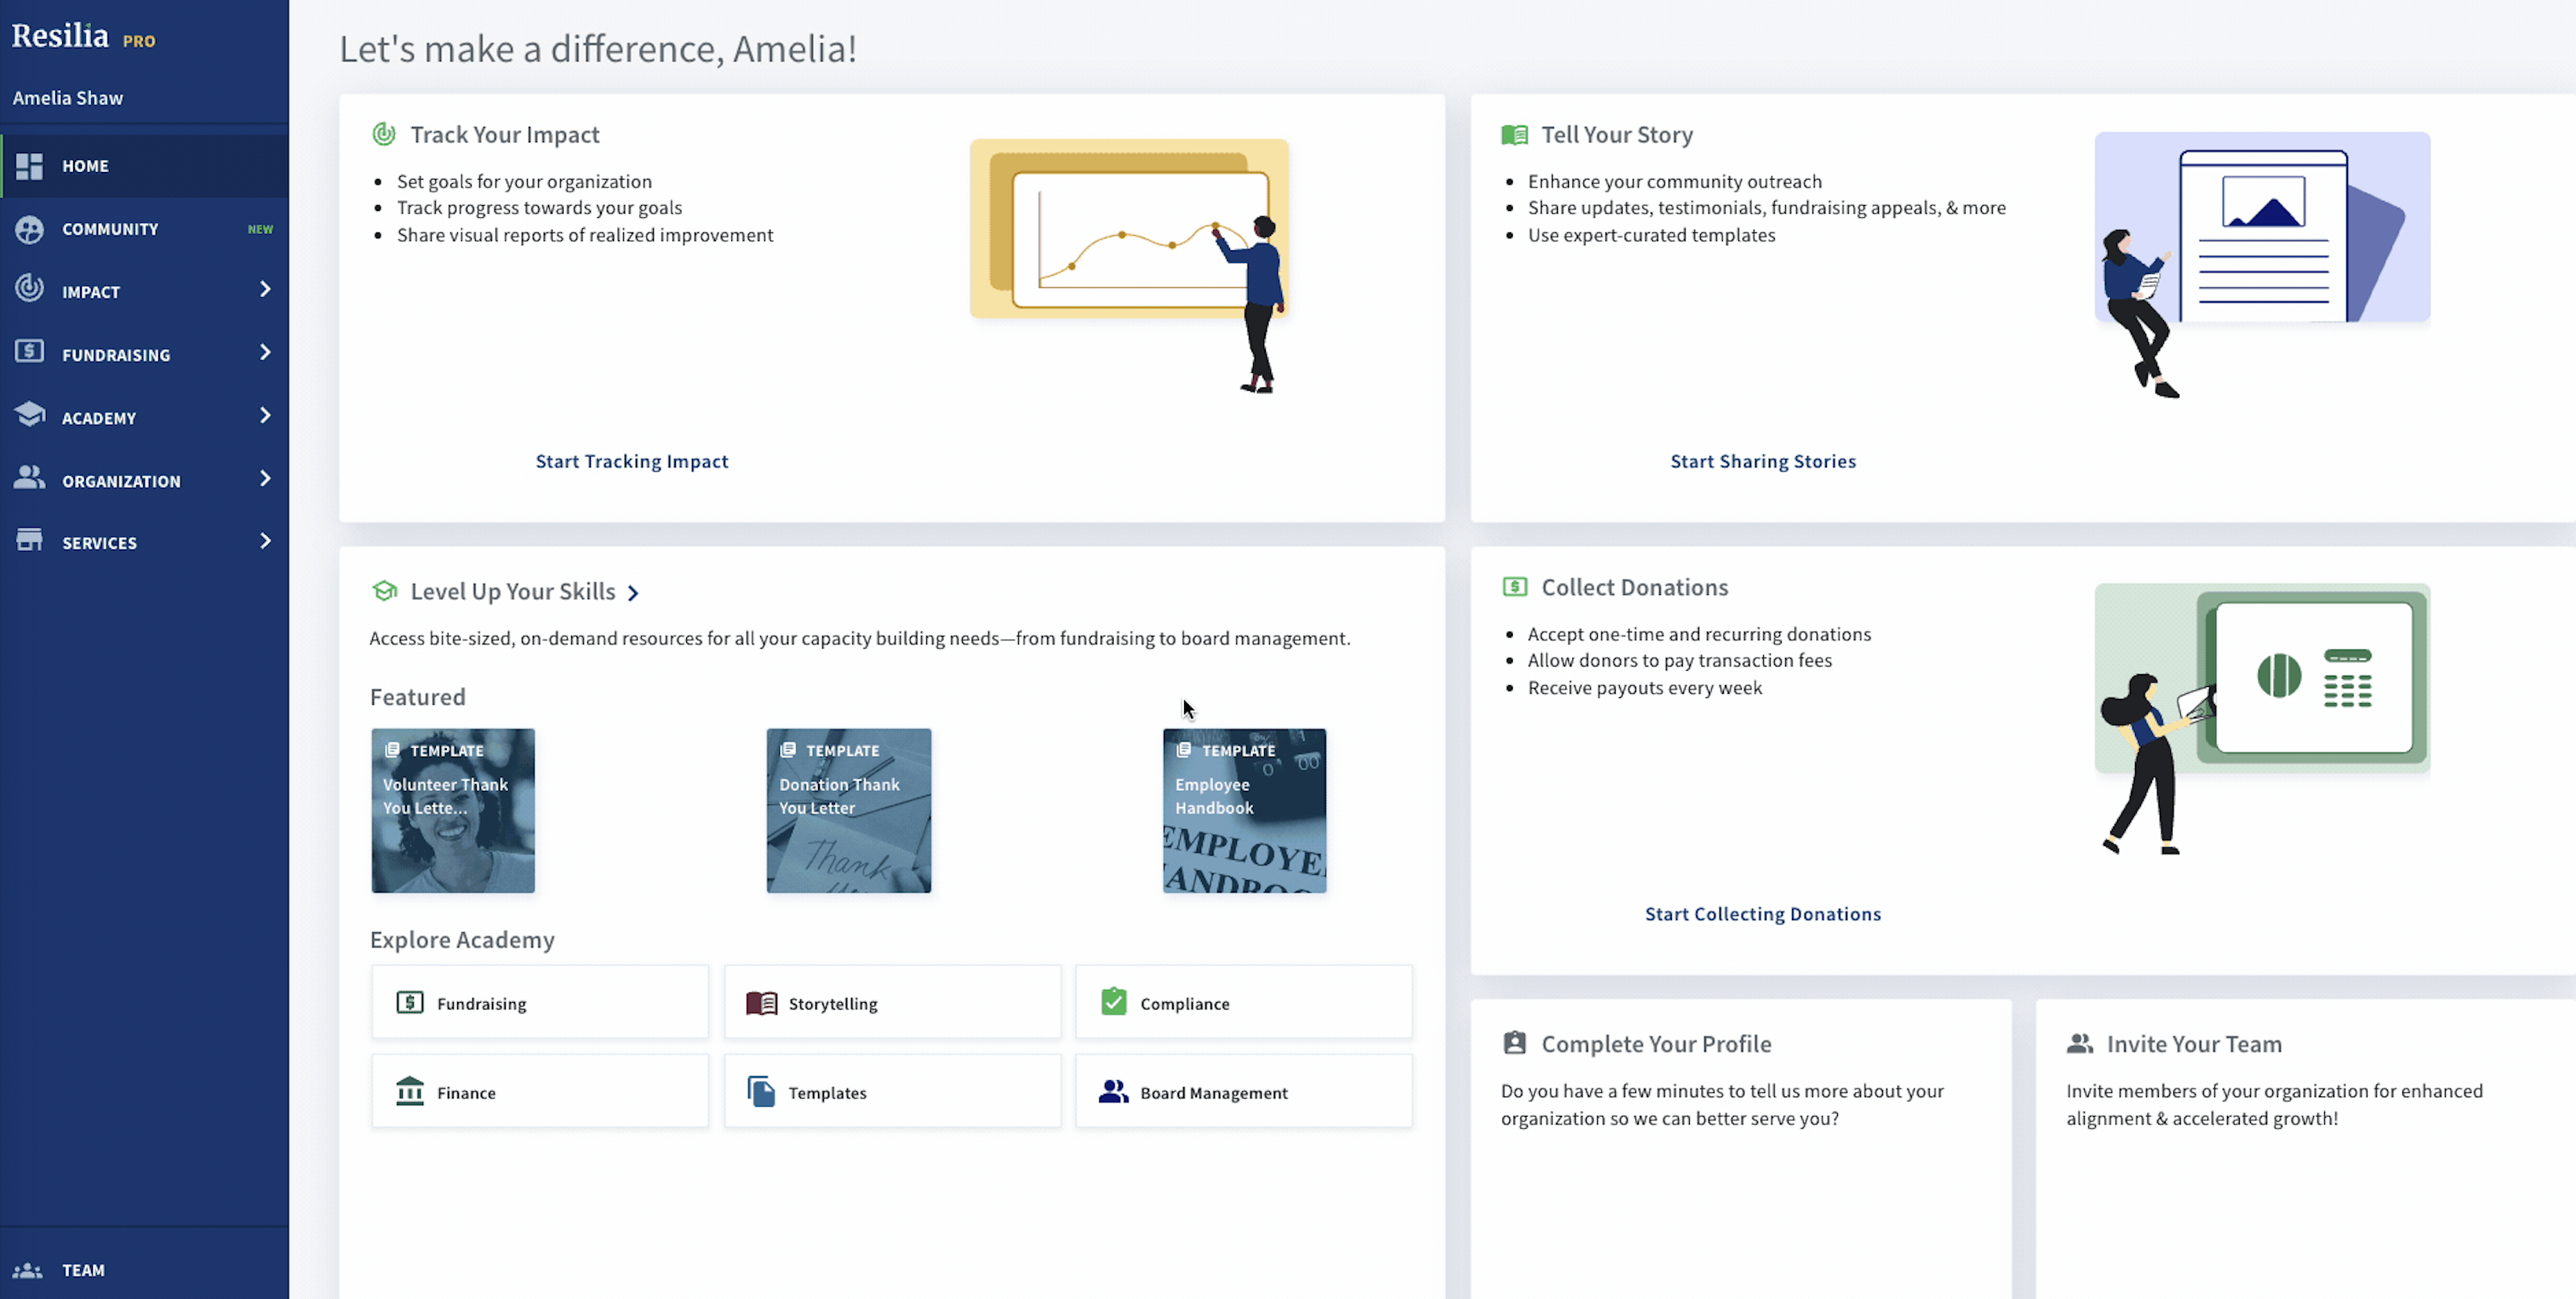The width and height of the screenshot is (2576, 1299).
Task: Click Start Tracking Impact link
Action: tap(631, 461)
